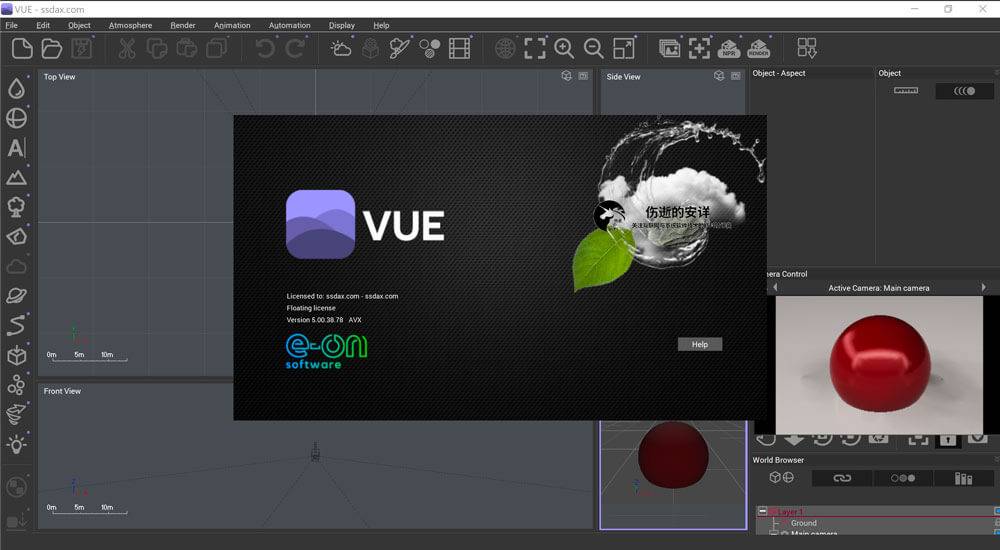Select the 3D text 'A' tool
This screenshot has height=550, width=1000.
coord(17,148)
